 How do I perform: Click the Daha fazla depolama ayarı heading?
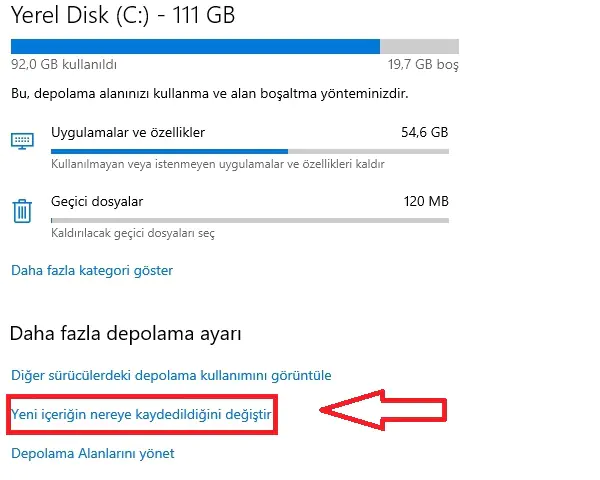coord(126,333)
